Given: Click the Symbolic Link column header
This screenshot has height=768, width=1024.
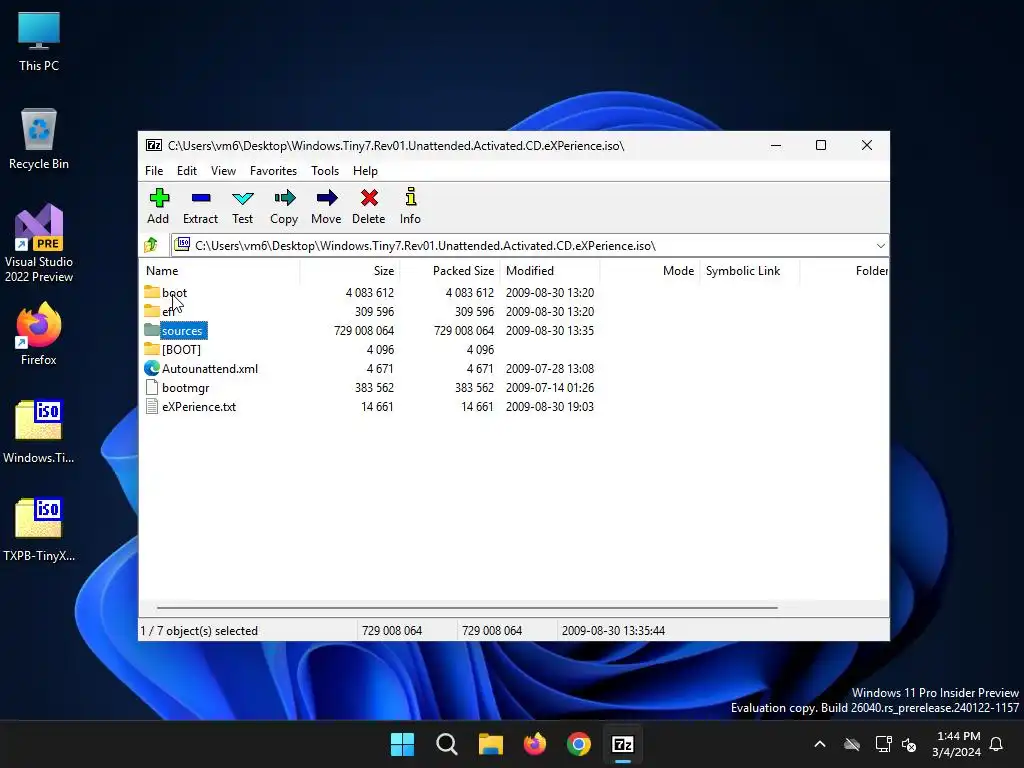Looking at the screenshot, I should [750, 270].
